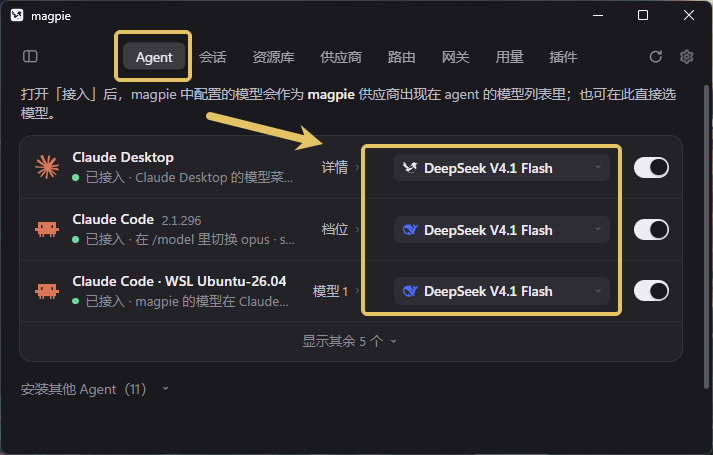Click status text 已接入 · Claude Desktop 的模型菜…
Screen dimensions: 713x455
189,177
